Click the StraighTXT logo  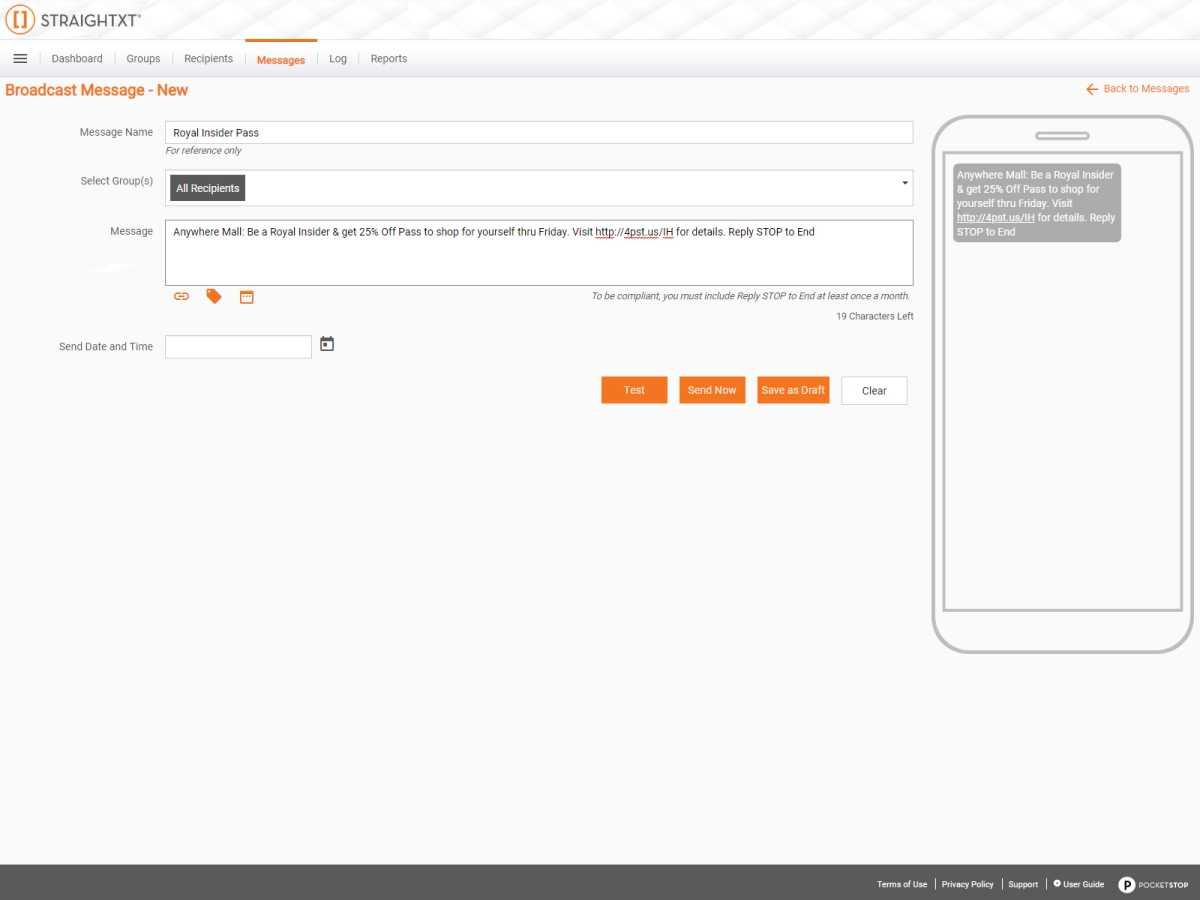(x=73, y=19)
